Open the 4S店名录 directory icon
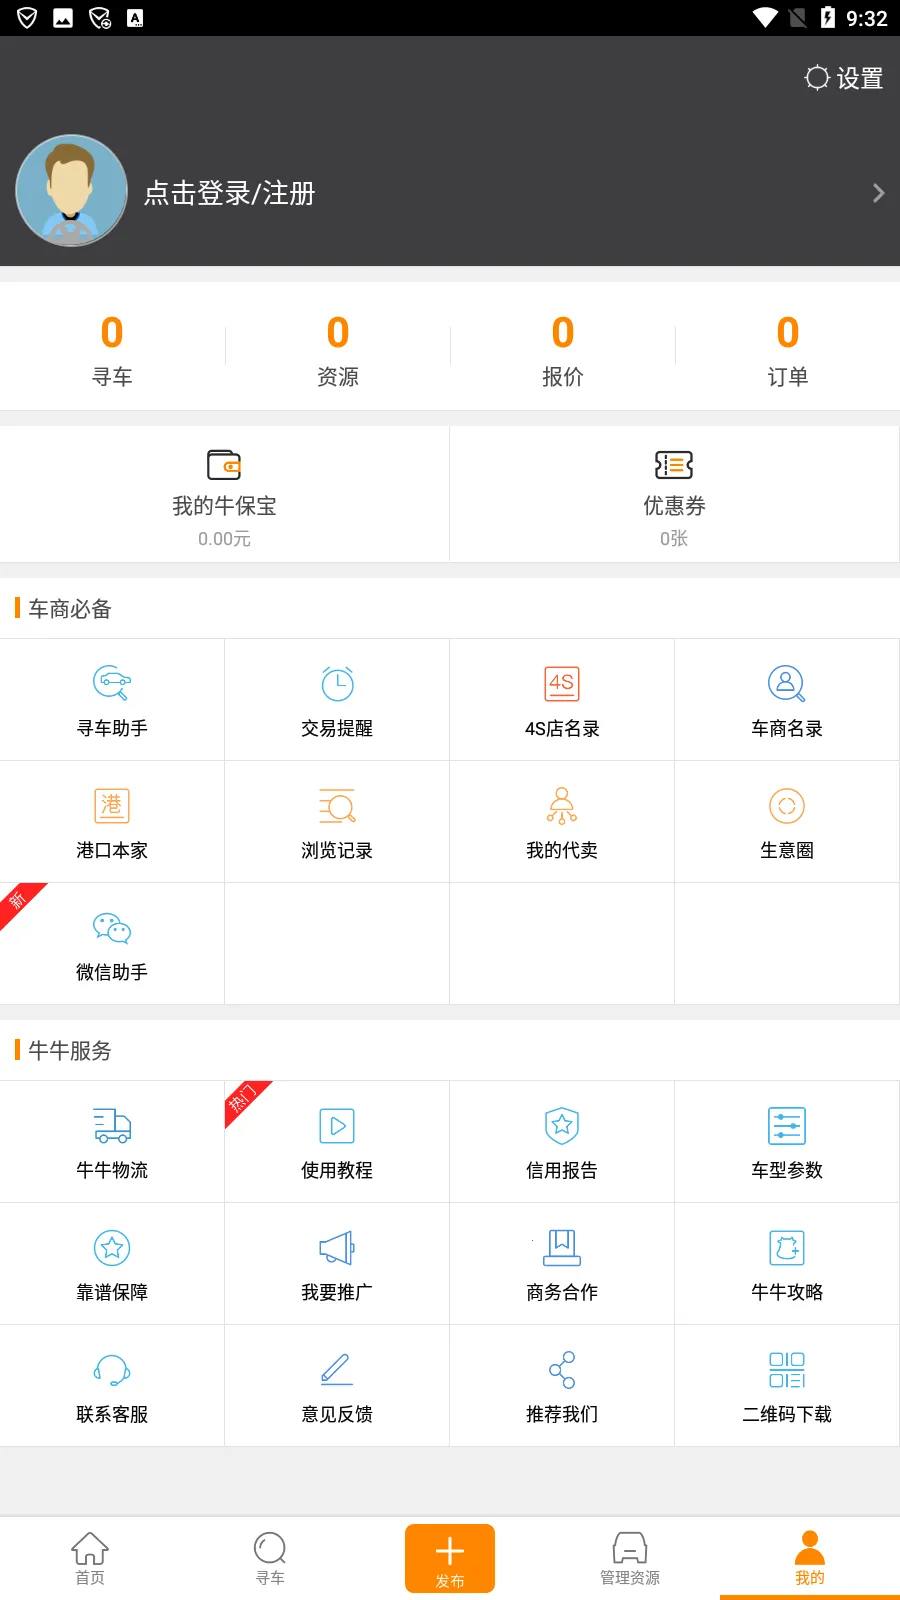This screenshot has width=900, height=1600. (x=562, y=684)
